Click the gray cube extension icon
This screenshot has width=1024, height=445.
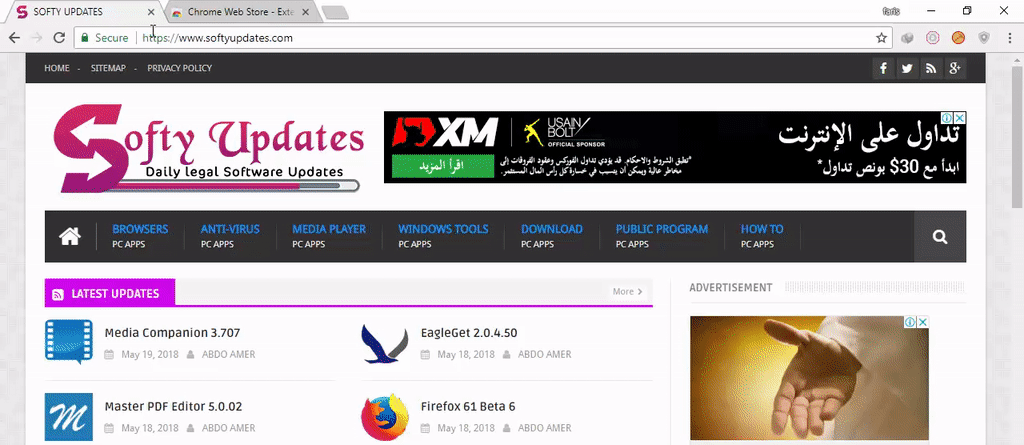click(x=907, y=38)
